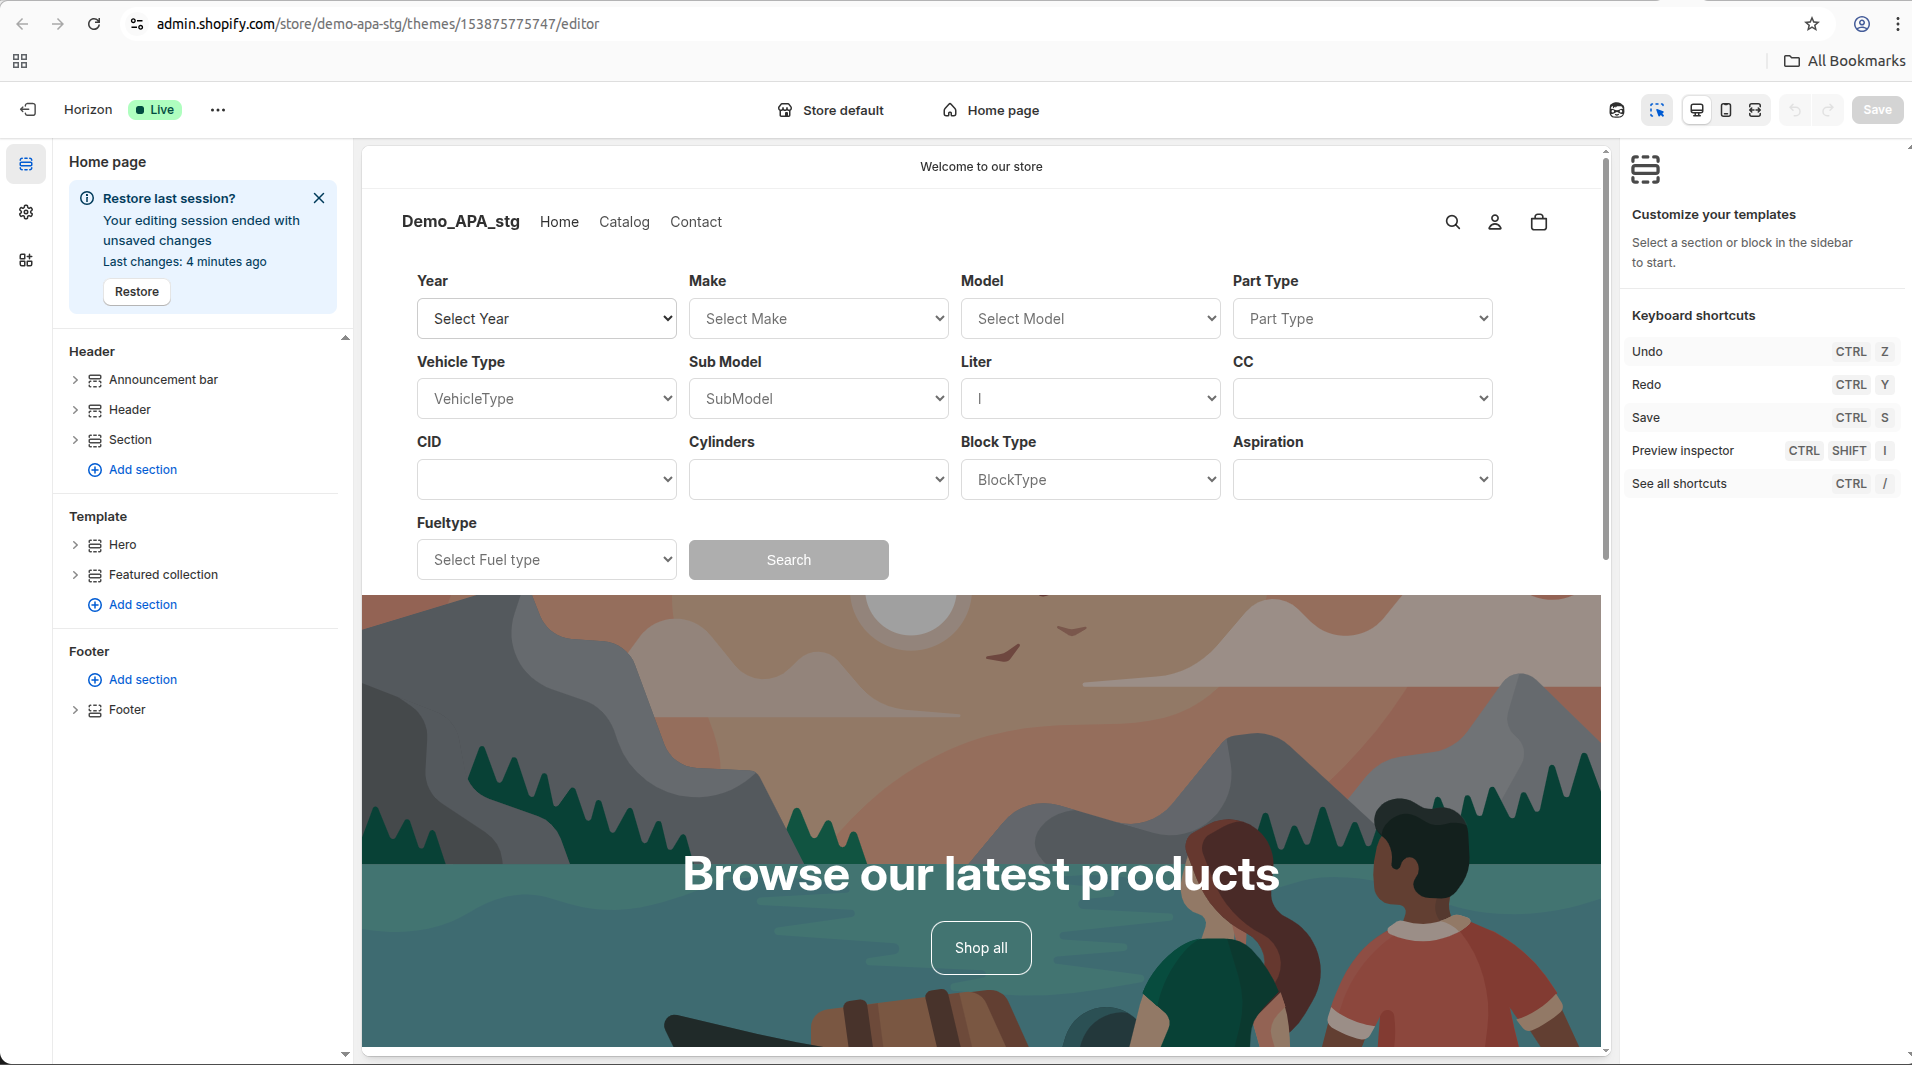
Task: Open the browser apps grid icon
Action: click(x=20, y=61)
